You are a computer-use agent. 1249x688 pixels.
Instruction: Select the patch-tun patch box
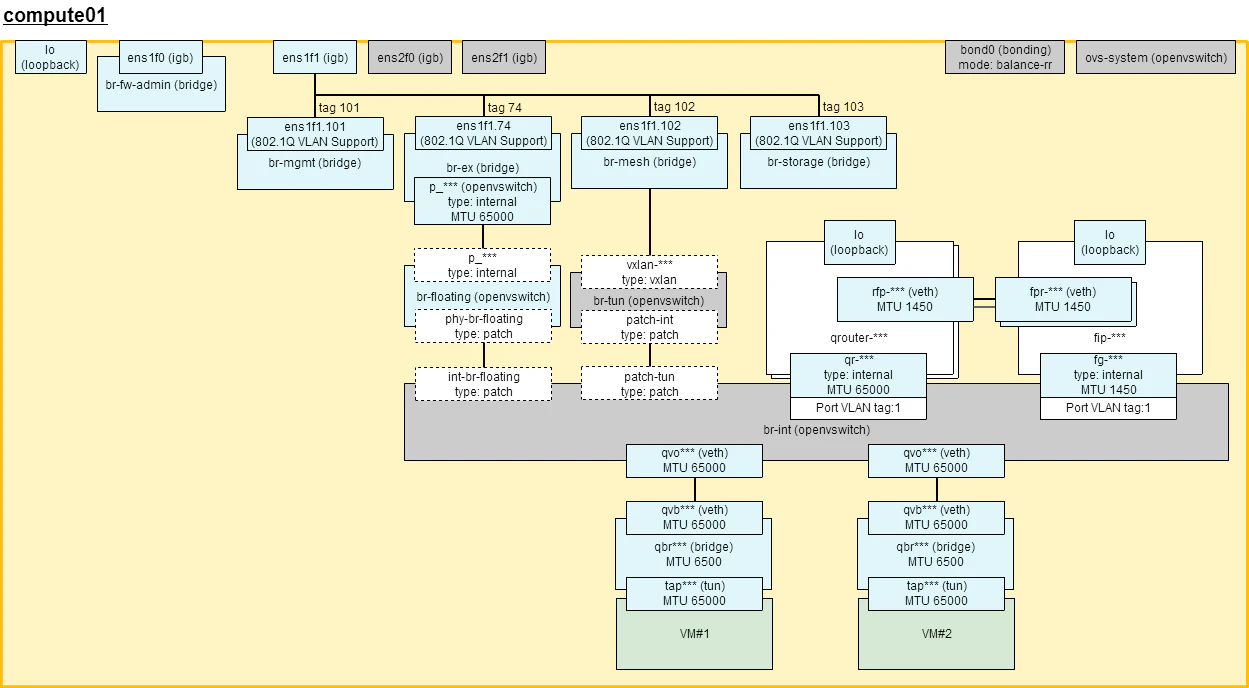tap(650, 384)
